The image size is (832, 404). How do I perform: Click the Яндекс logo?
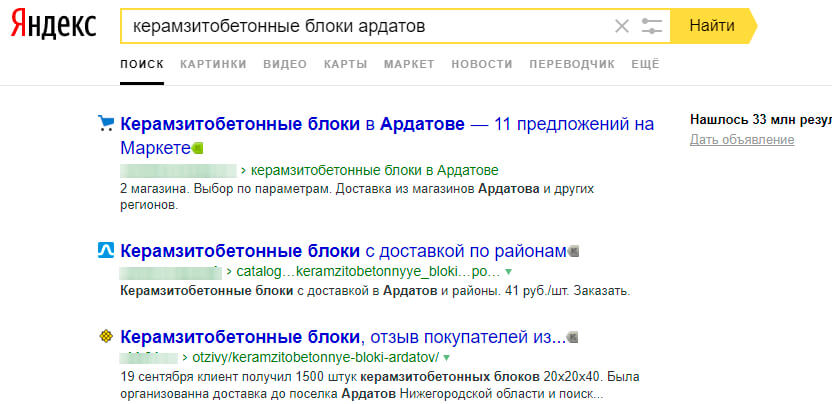(x=54, y=24)
